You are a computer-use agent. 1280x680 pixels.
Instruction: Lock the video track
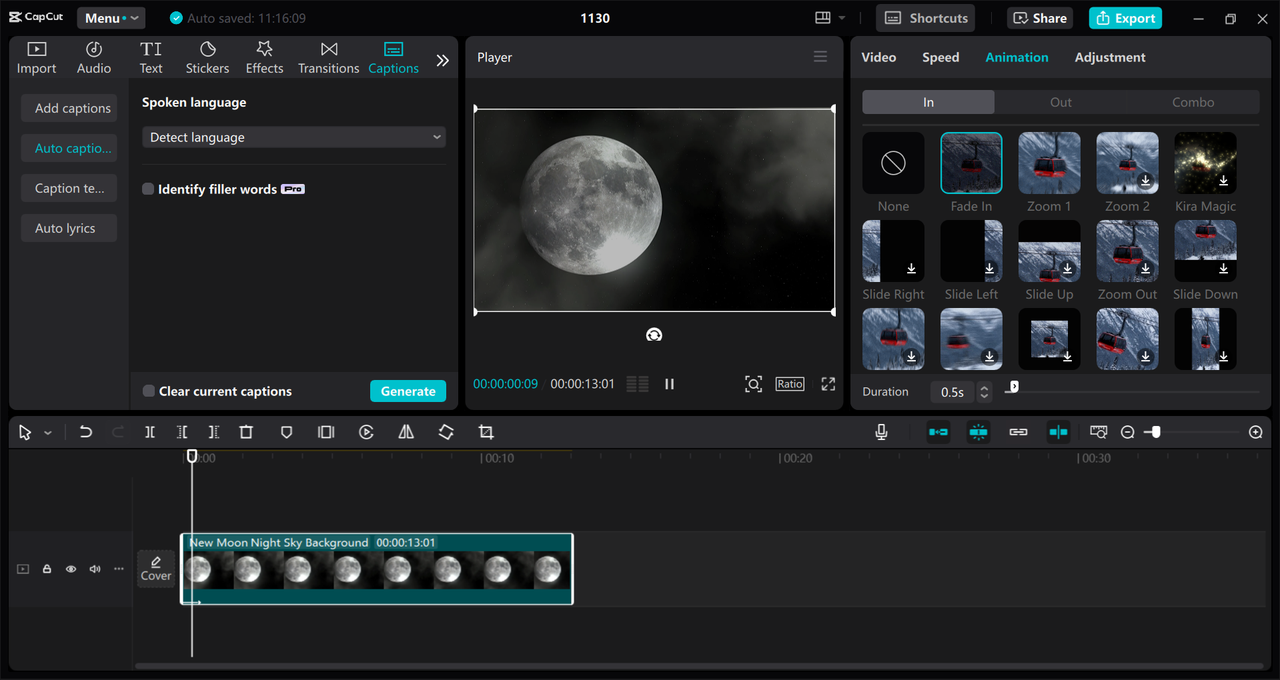click(x=47, y=569)
